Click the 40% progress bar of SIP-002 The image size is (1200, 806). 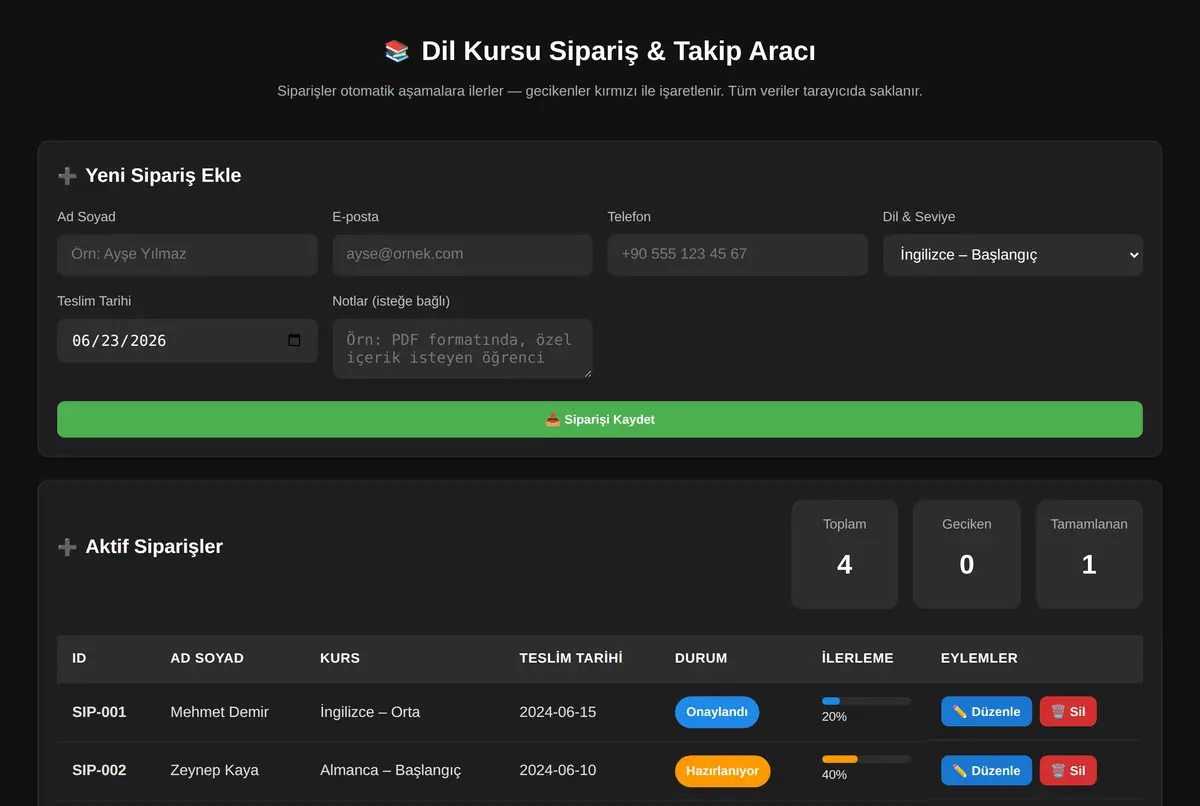pos(866,759)
